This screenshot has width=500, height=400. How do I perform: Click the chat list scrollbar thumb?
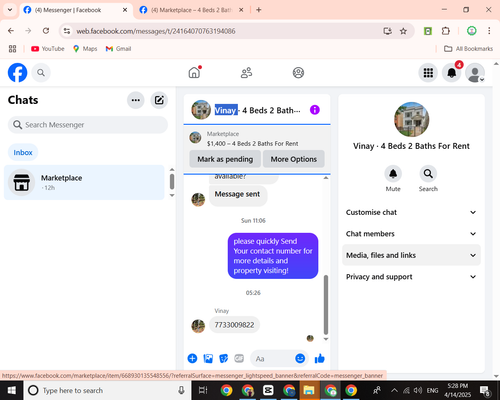tap(172, 182)
